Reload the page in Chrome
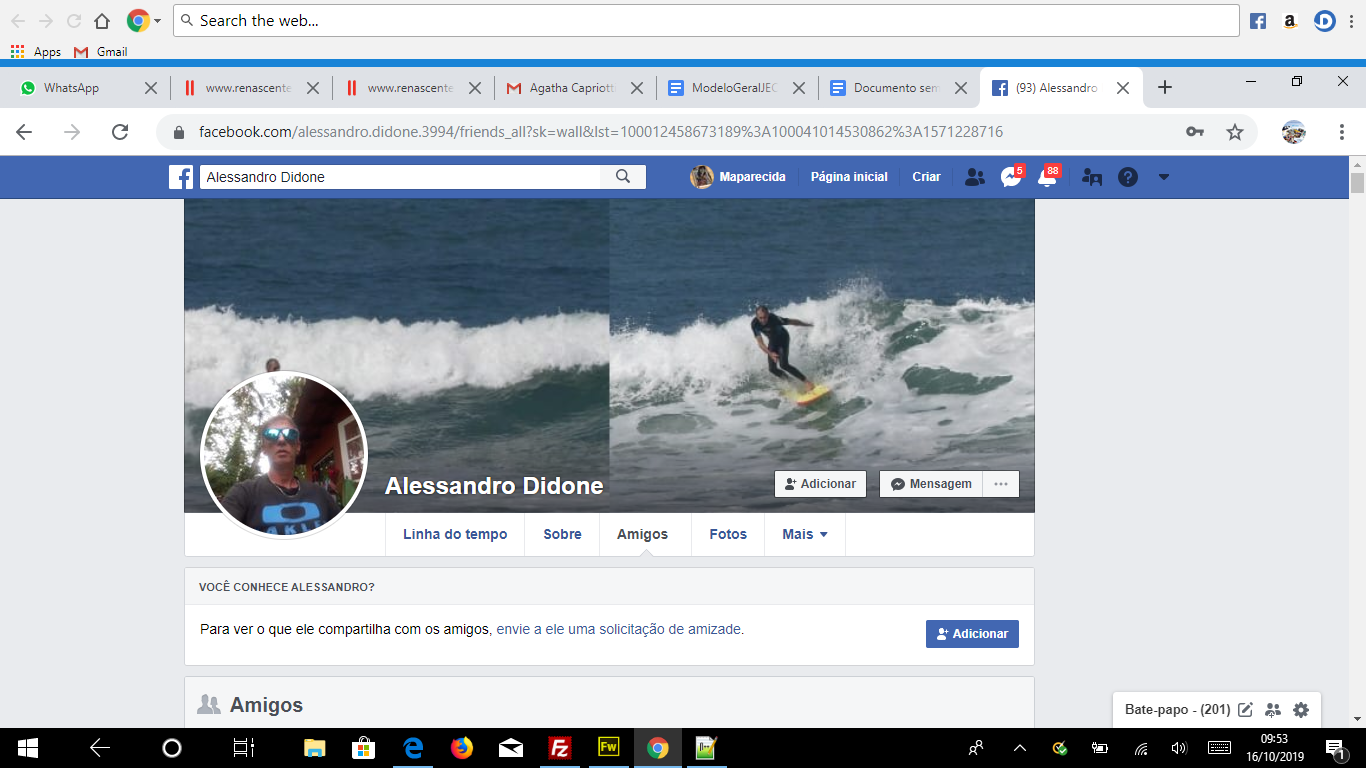Viewport: 1366px width, 768px height. pos(120,132)
